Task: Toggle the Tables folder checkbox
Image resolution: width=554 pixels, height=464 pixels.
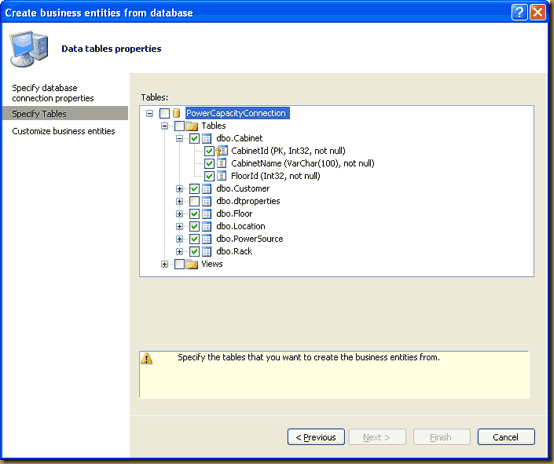Action: pyautogui.click(x=179, y=126)
